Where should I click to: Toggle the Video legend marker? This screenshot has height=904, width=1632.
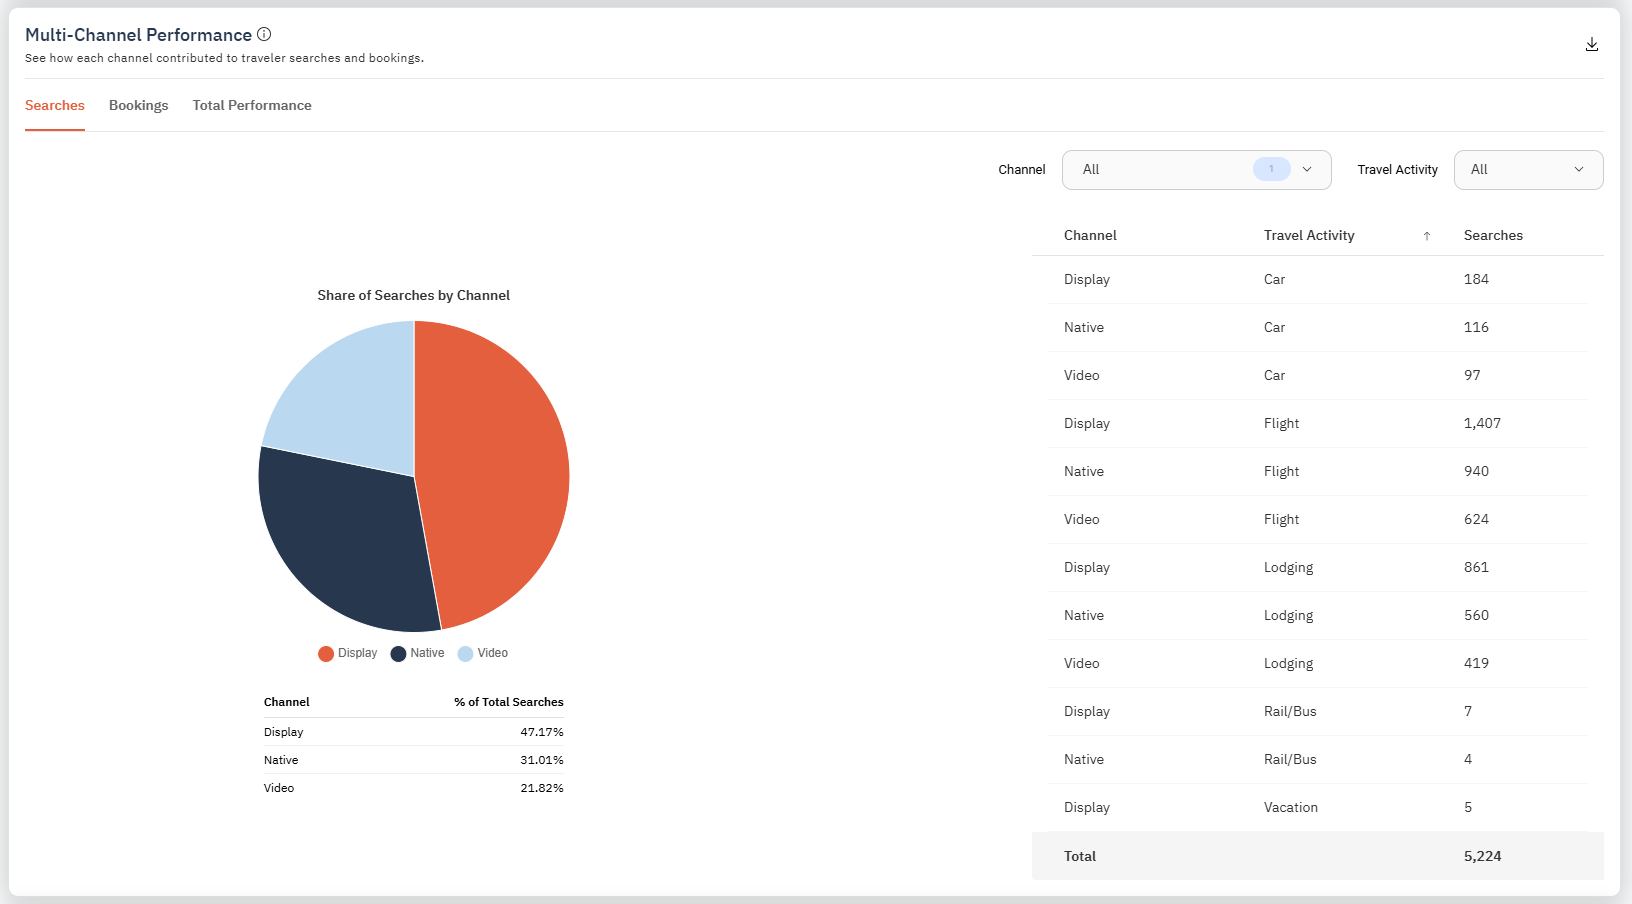point(465,654)
